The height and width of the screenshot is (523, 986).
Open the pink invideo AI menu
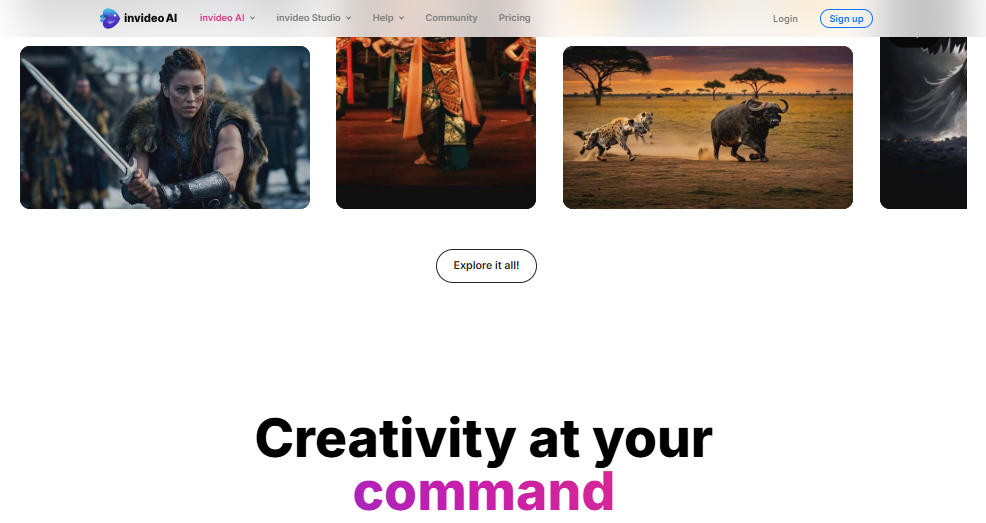[x=222, y=18]
